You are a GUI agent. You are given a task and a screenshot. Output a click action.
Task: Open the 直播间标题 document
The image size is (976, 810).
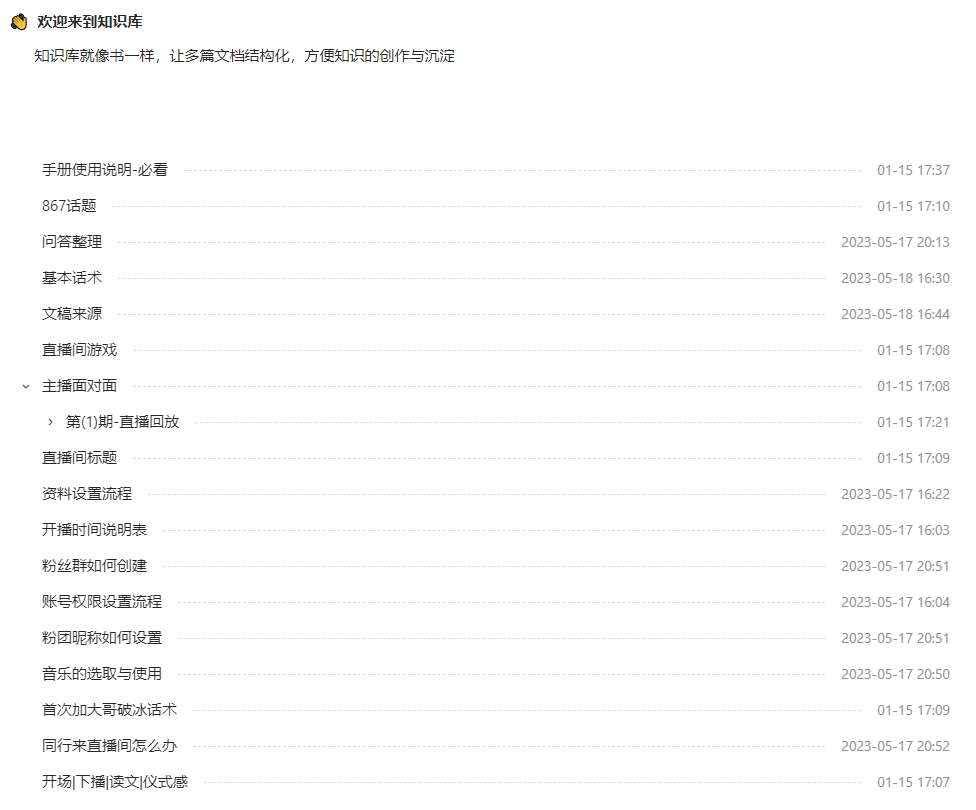point(78,457)
